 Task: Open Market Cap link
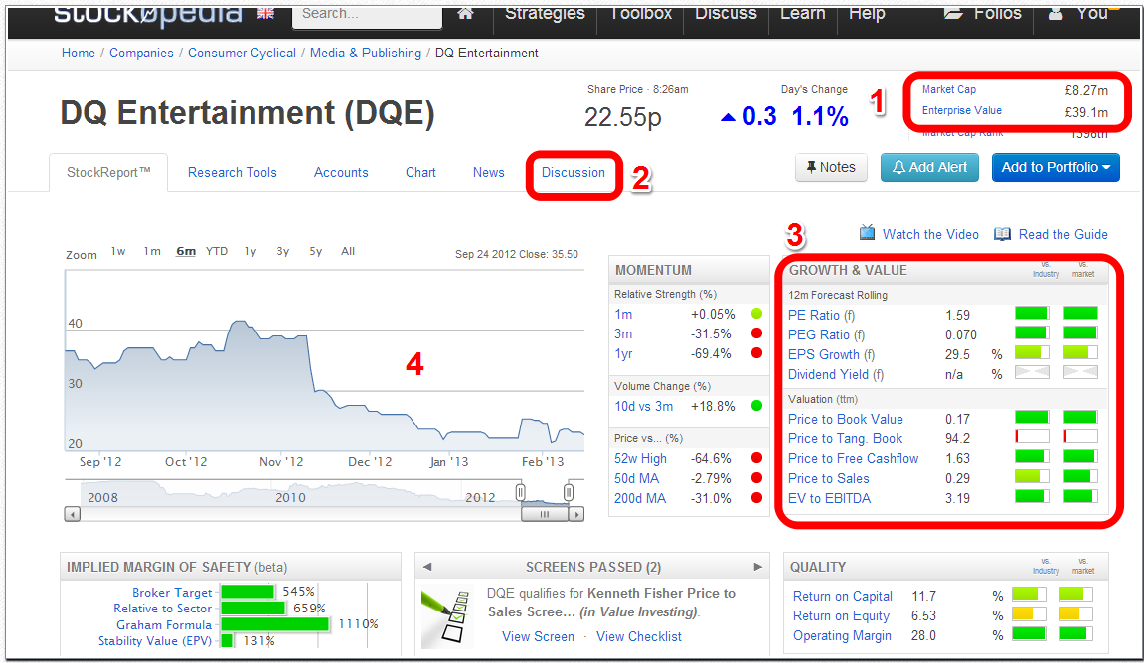pyautogui.click(x=948, y=89)
